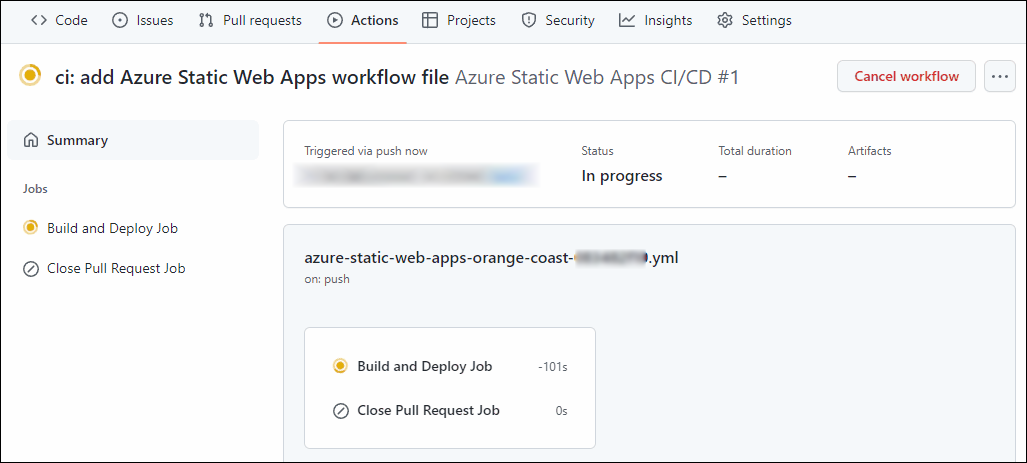Click the 'Triggered via push now' text

[365, 151]
